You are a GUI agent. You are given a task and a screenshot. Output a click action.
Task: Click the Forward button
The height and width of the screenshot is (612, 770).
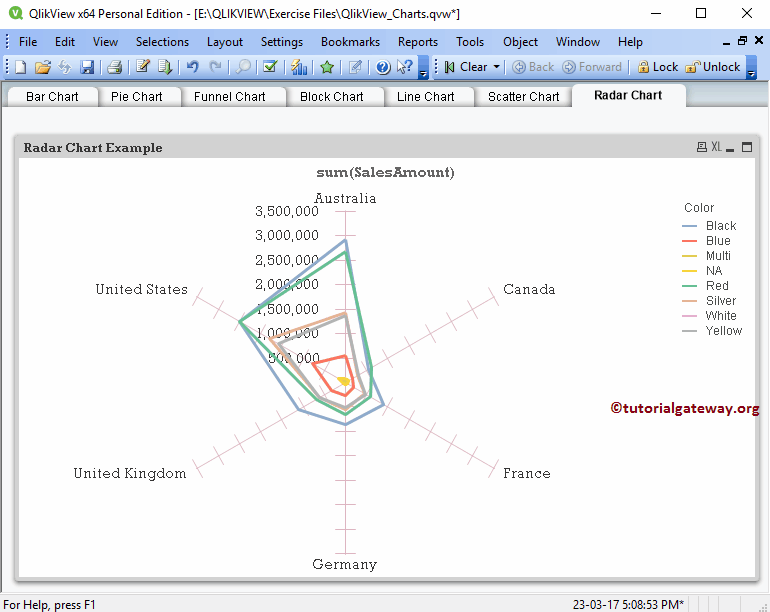(x=592, y=67)
